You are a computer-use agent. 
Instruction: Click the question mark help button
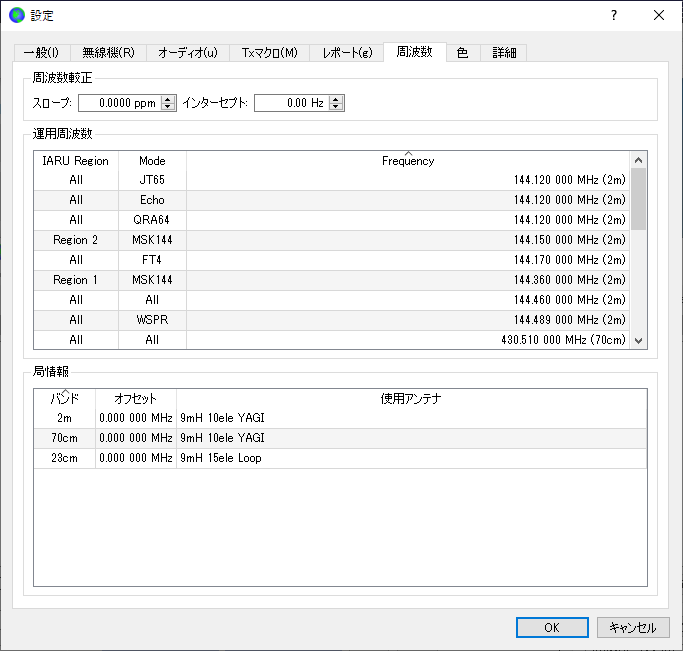point(614,16)
